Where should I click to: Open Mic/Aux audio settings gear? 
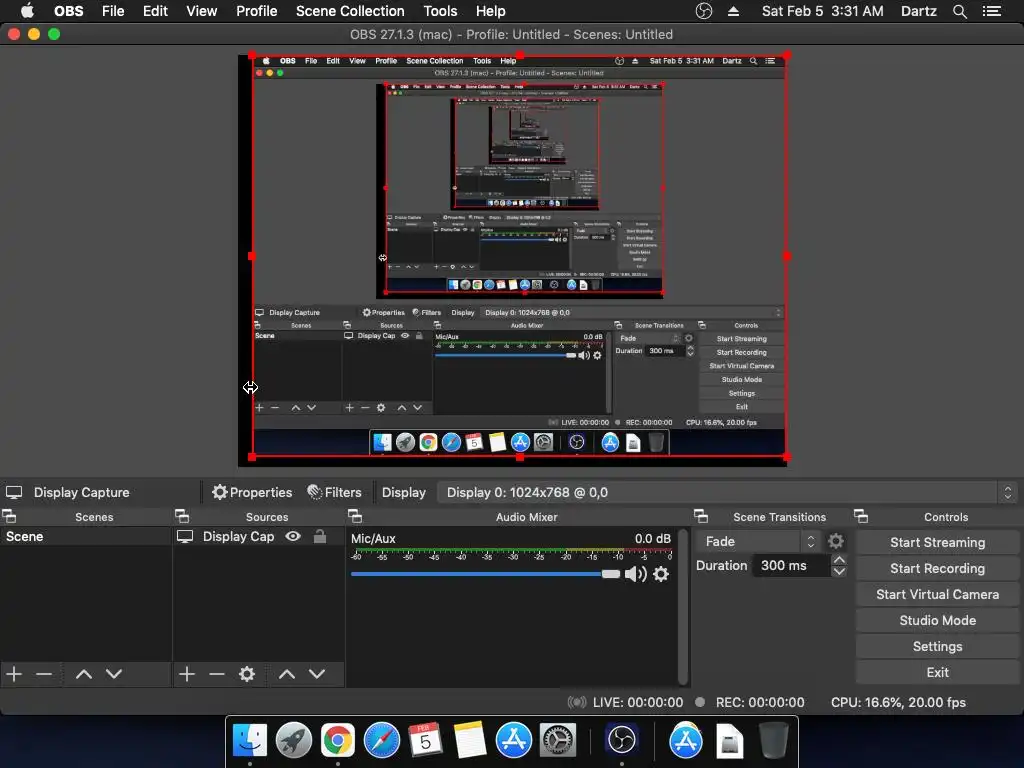661,574
